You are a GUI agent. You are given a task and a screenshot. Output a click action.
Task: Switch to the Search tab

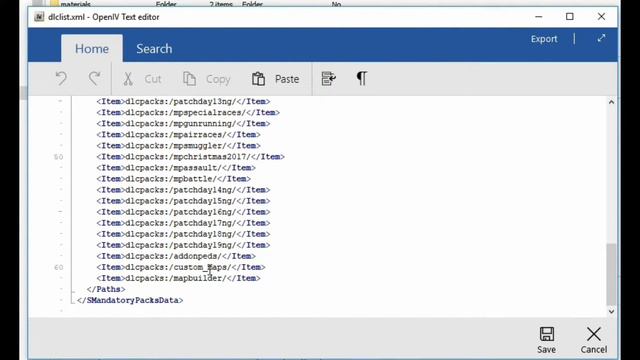[154, 49]
